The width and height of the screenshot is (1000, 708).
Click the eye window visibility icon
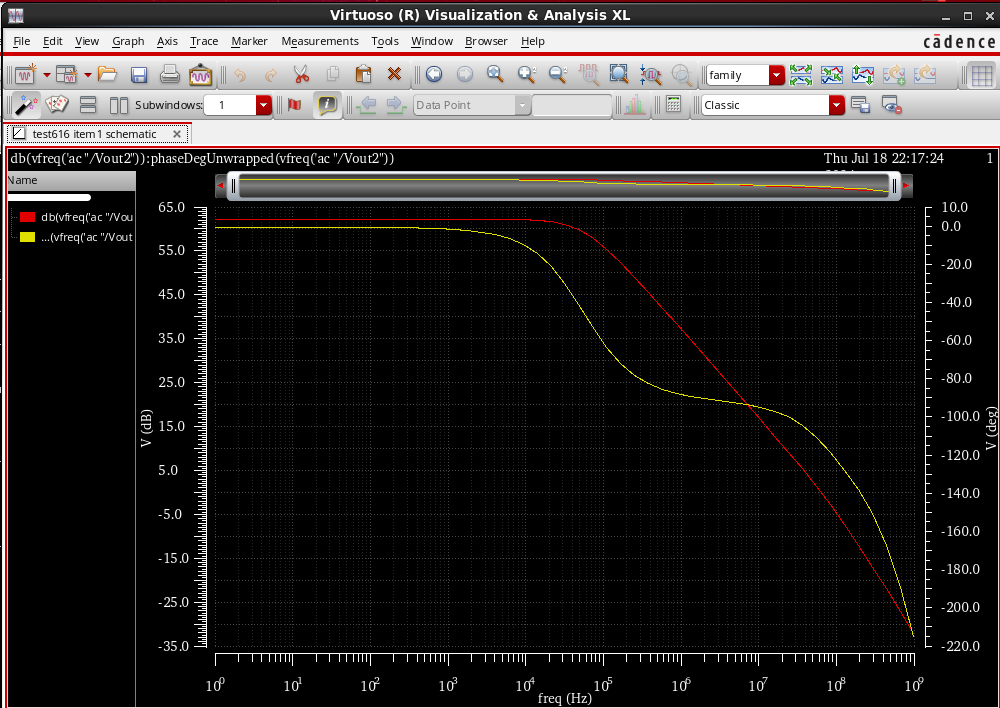(891, 105)
